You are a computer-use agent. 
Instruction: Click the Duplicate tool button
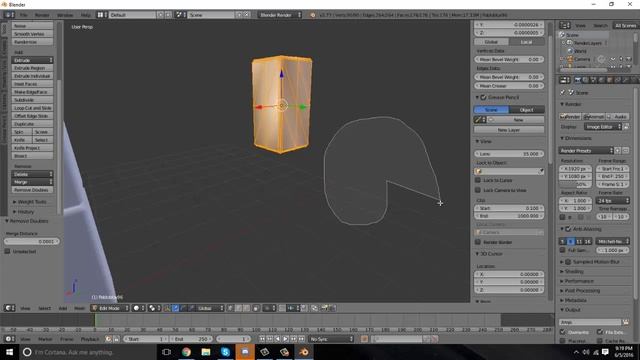[33, 124]
